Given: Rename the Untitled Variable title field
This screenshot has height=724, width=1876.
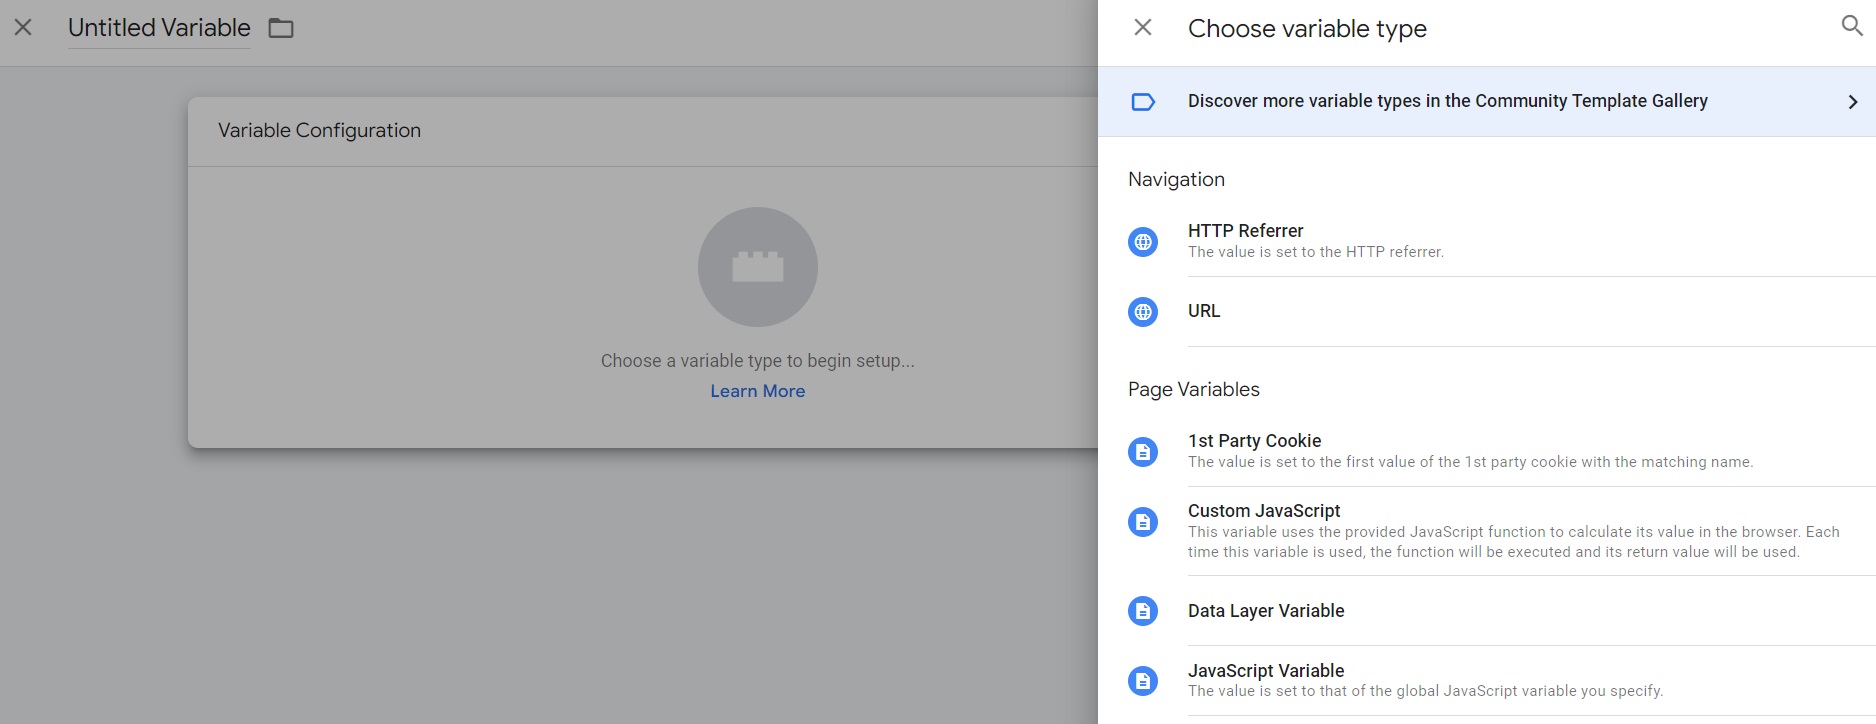Looking at the screenshot, I should [158, 28].
